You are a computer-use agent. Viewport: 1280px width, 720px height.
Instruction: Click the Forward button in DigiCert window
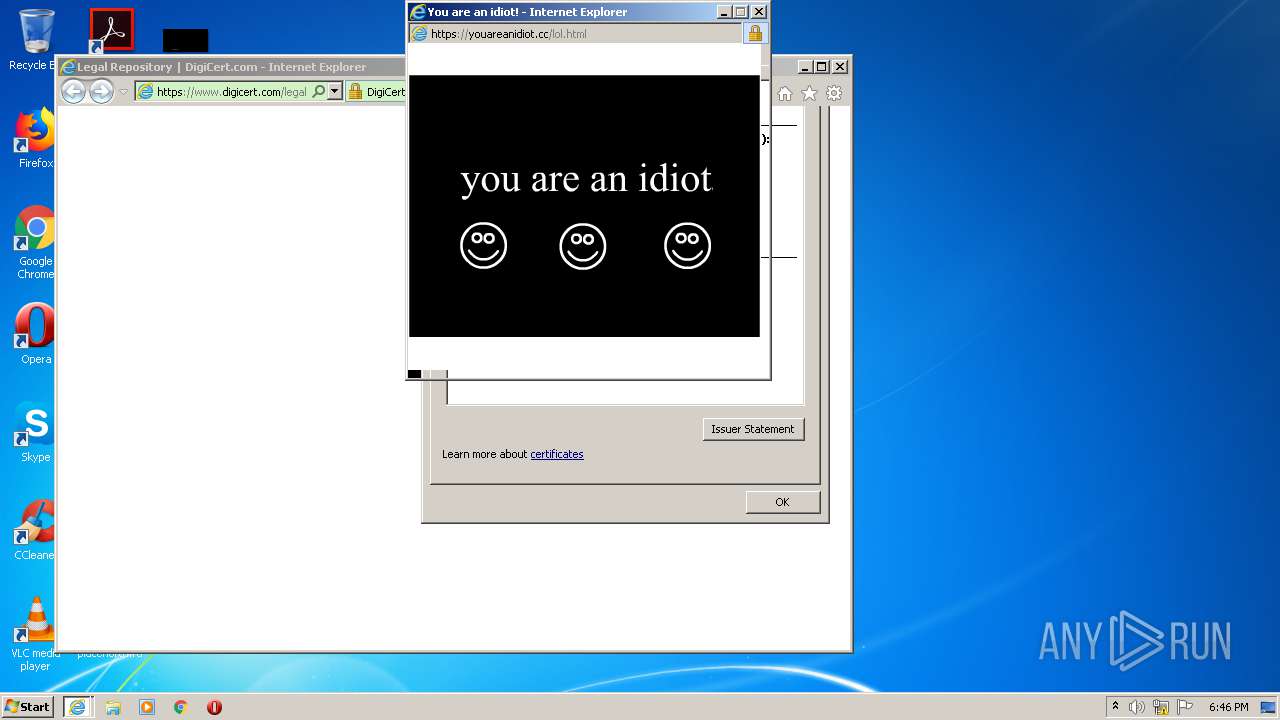pyautogui.click(x=101, y=91)
